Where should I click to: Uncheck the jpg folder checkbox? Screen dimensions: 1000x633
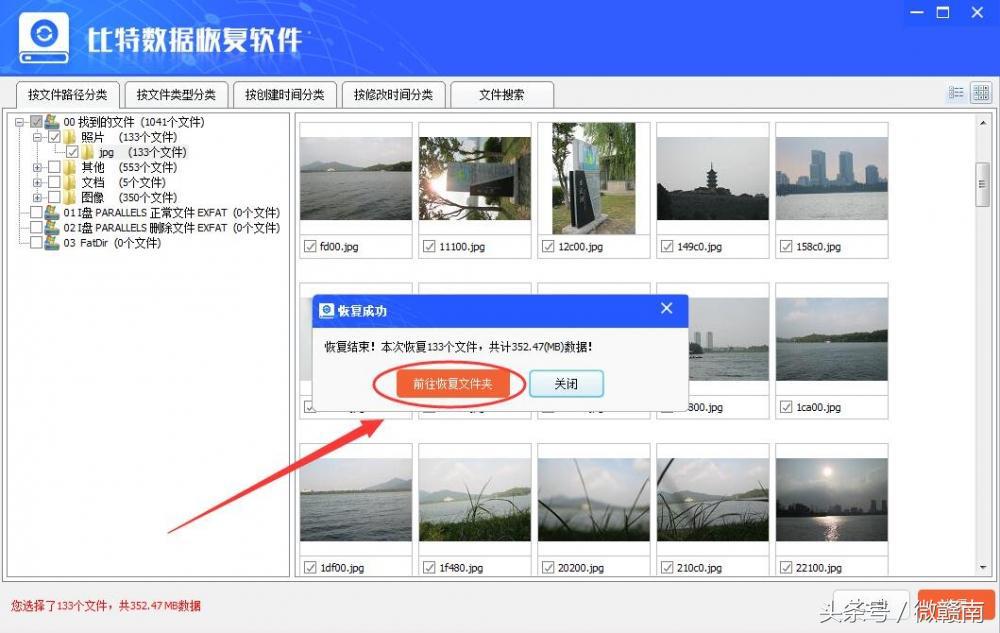[x=72, y=152]
